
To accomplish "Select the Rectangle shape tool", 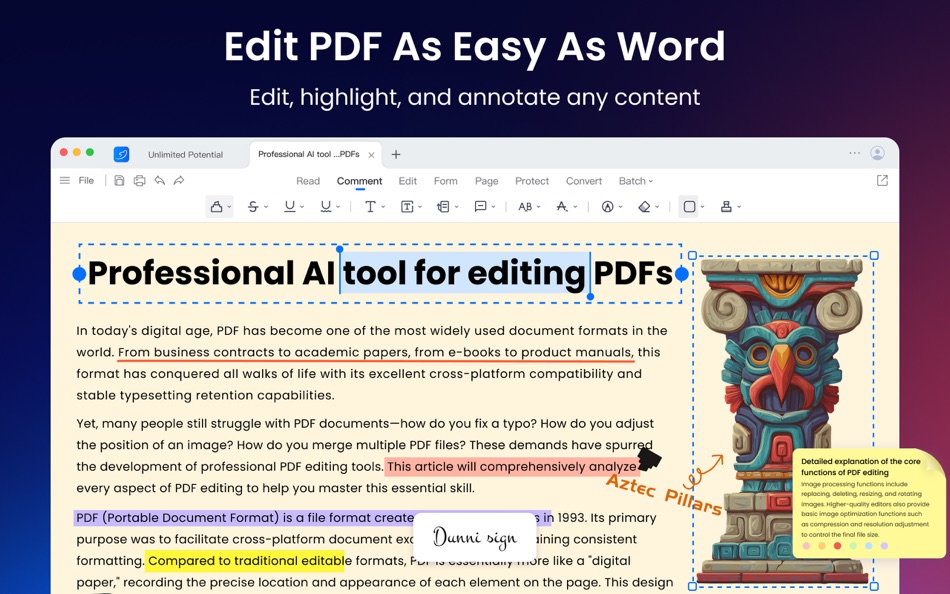I will coord(690,206).
